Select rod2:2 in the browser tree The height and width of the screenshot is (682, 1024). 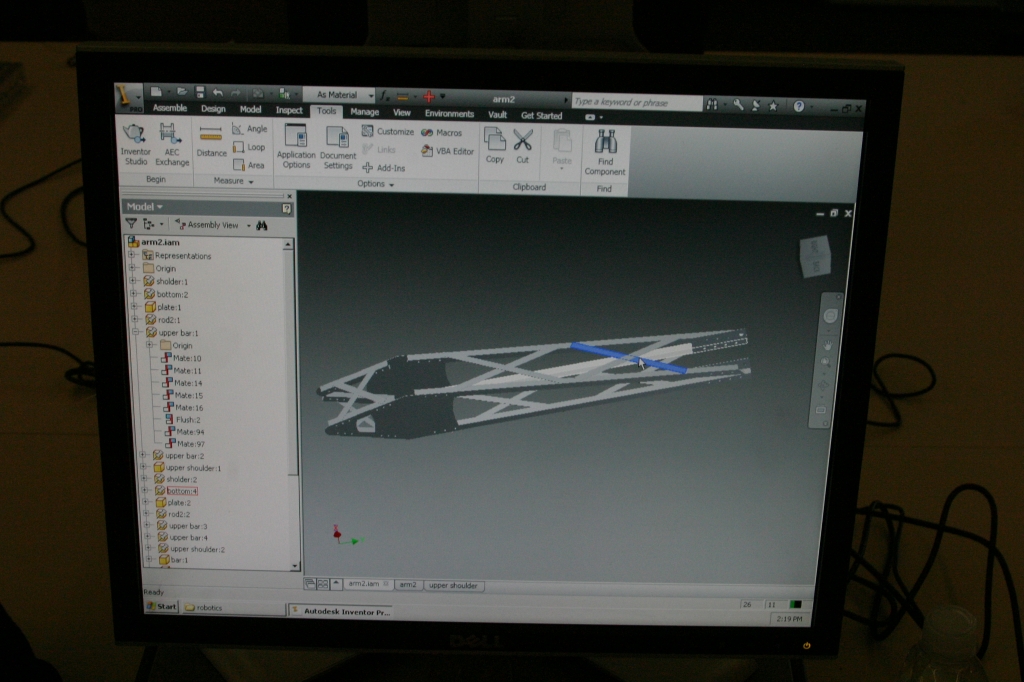[x=174, y=514]
